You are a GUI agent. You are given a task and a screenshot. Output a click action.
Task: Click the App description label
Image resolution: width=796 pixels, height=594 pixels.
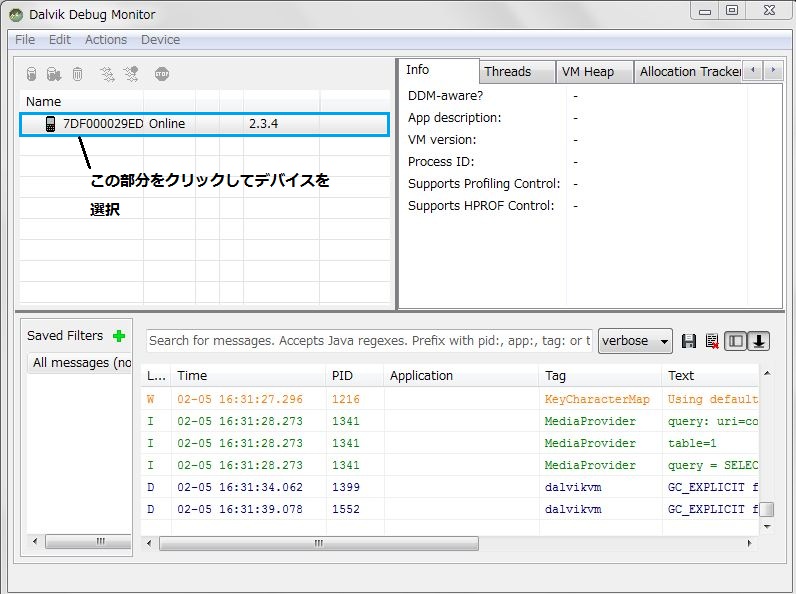point(454,118)
